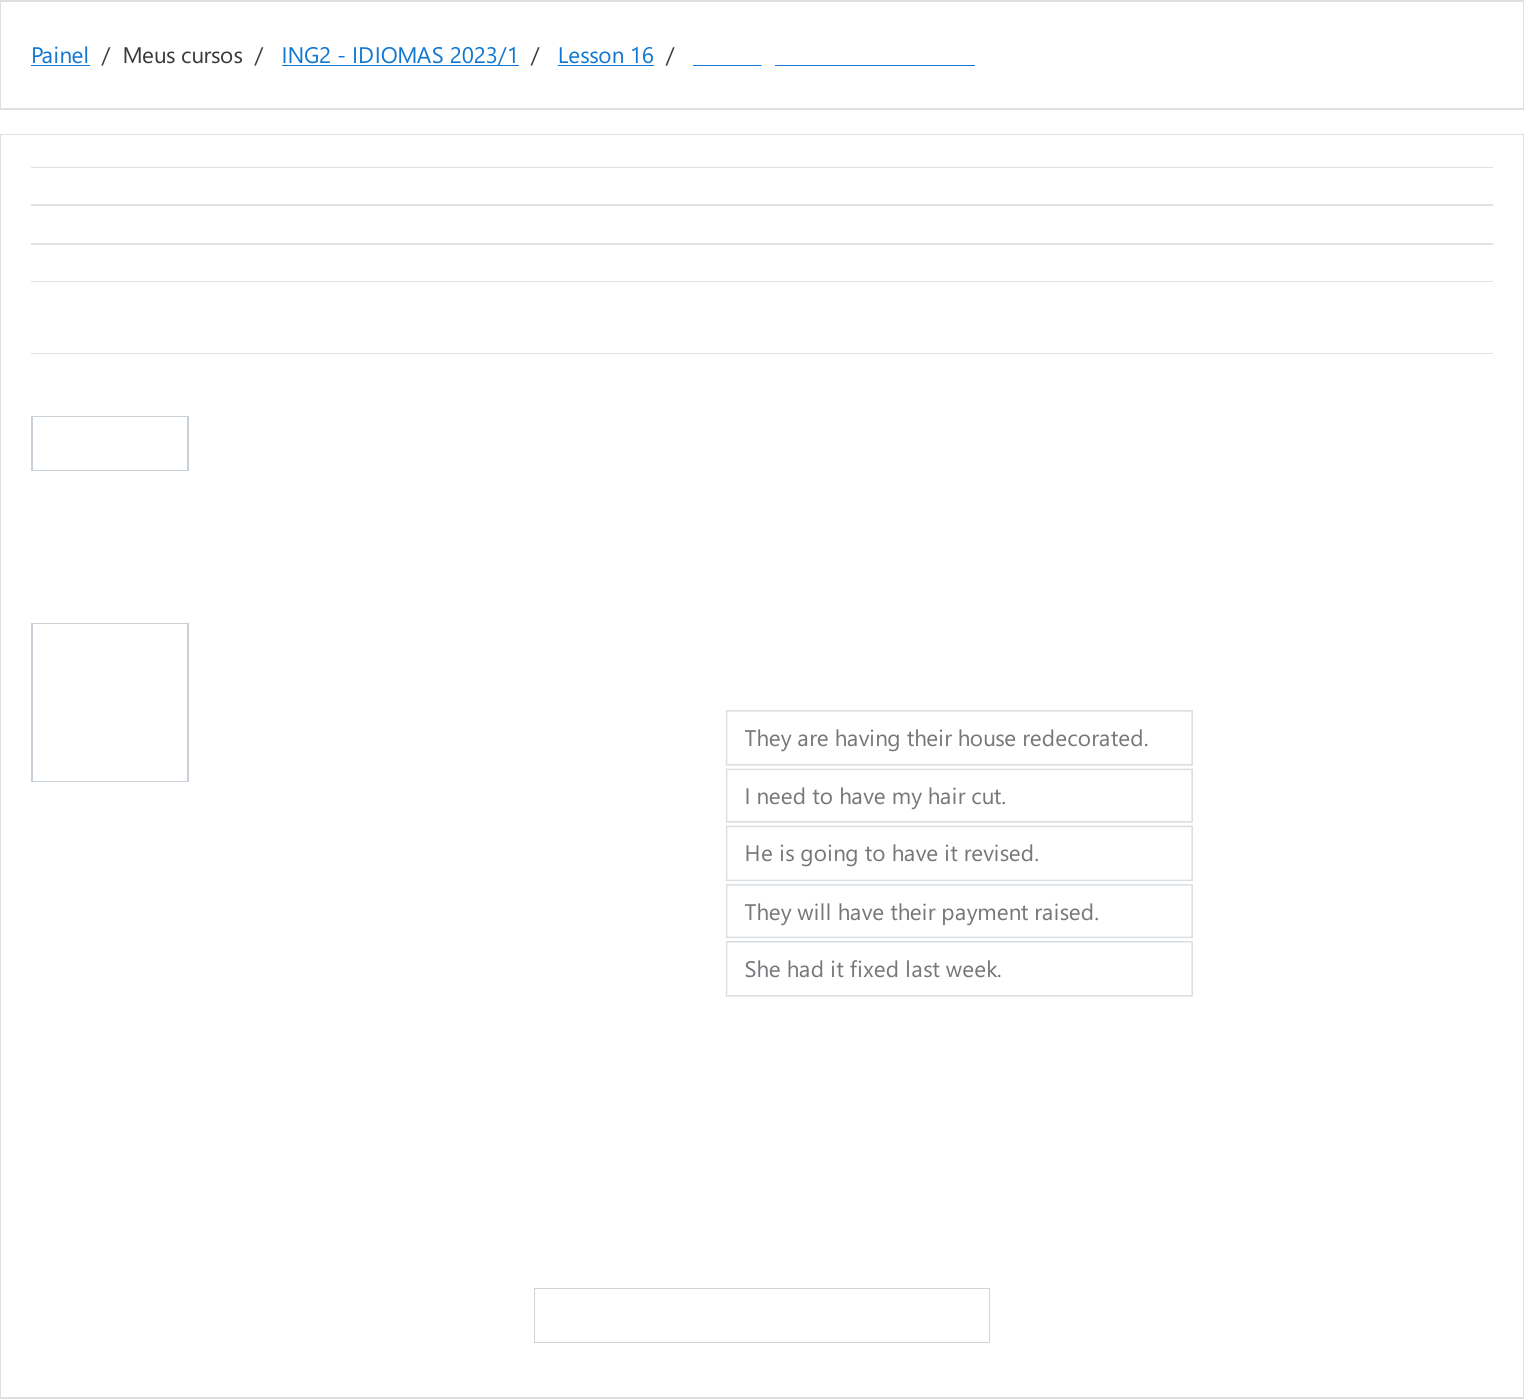Click second blank row of the summary table
The height and width of the screenshot is (1399, 1524).
[x=761, y=225]
